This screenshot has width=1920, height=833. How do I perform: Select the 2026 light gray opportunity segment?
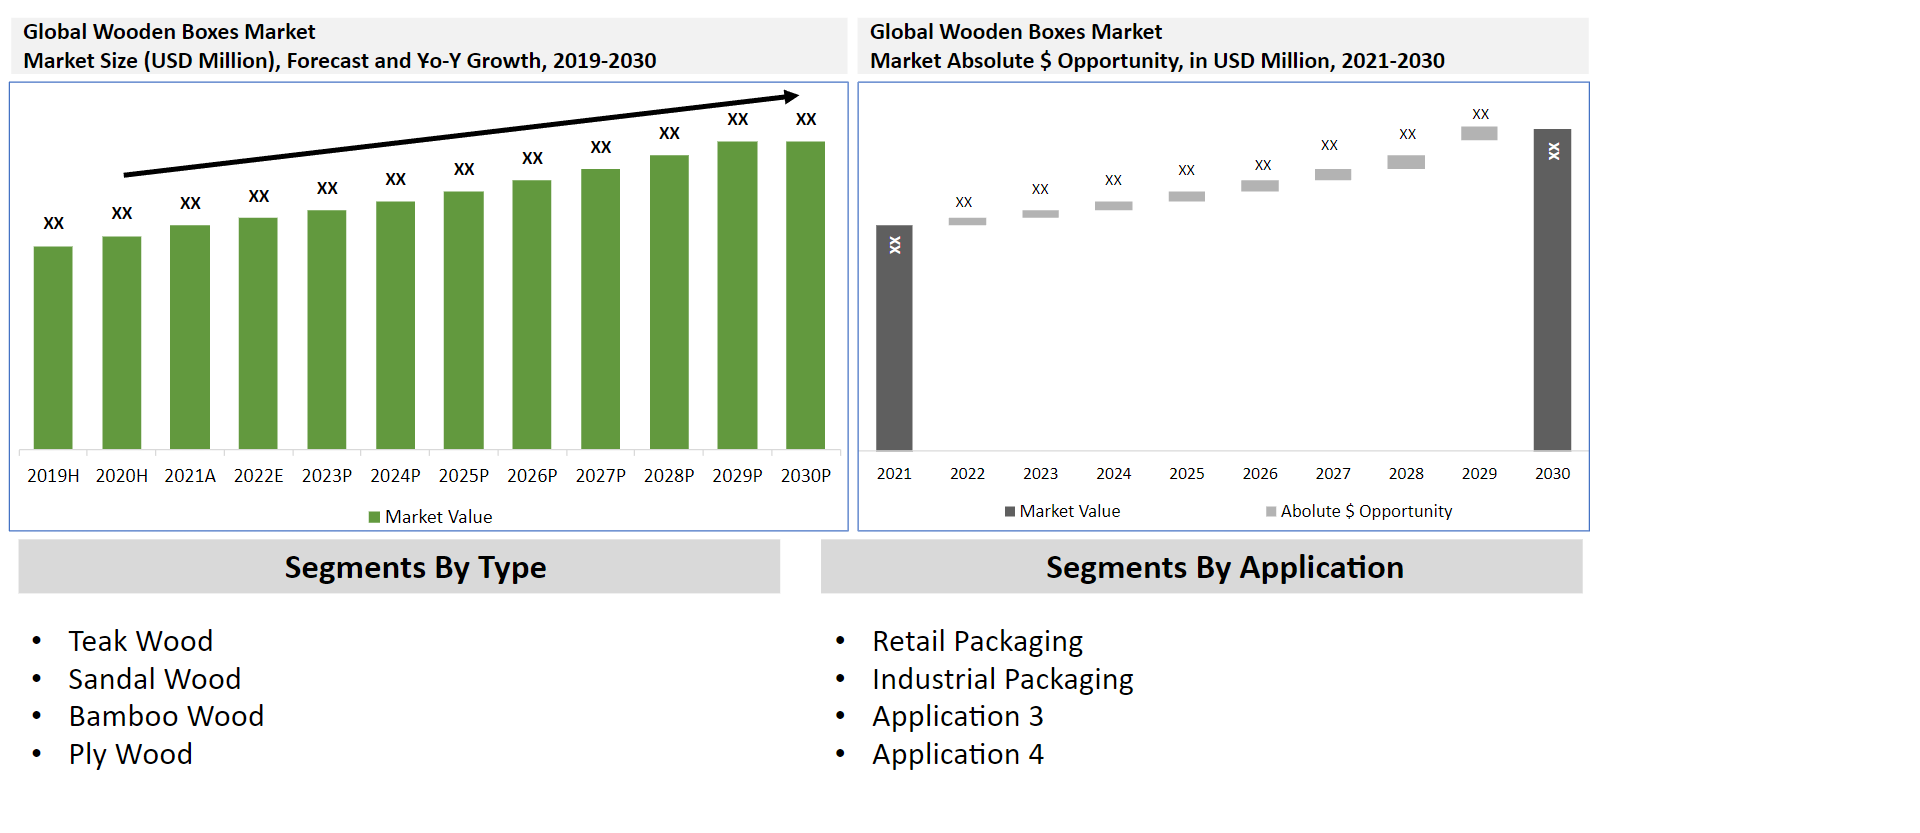[x=1260, y=185]
